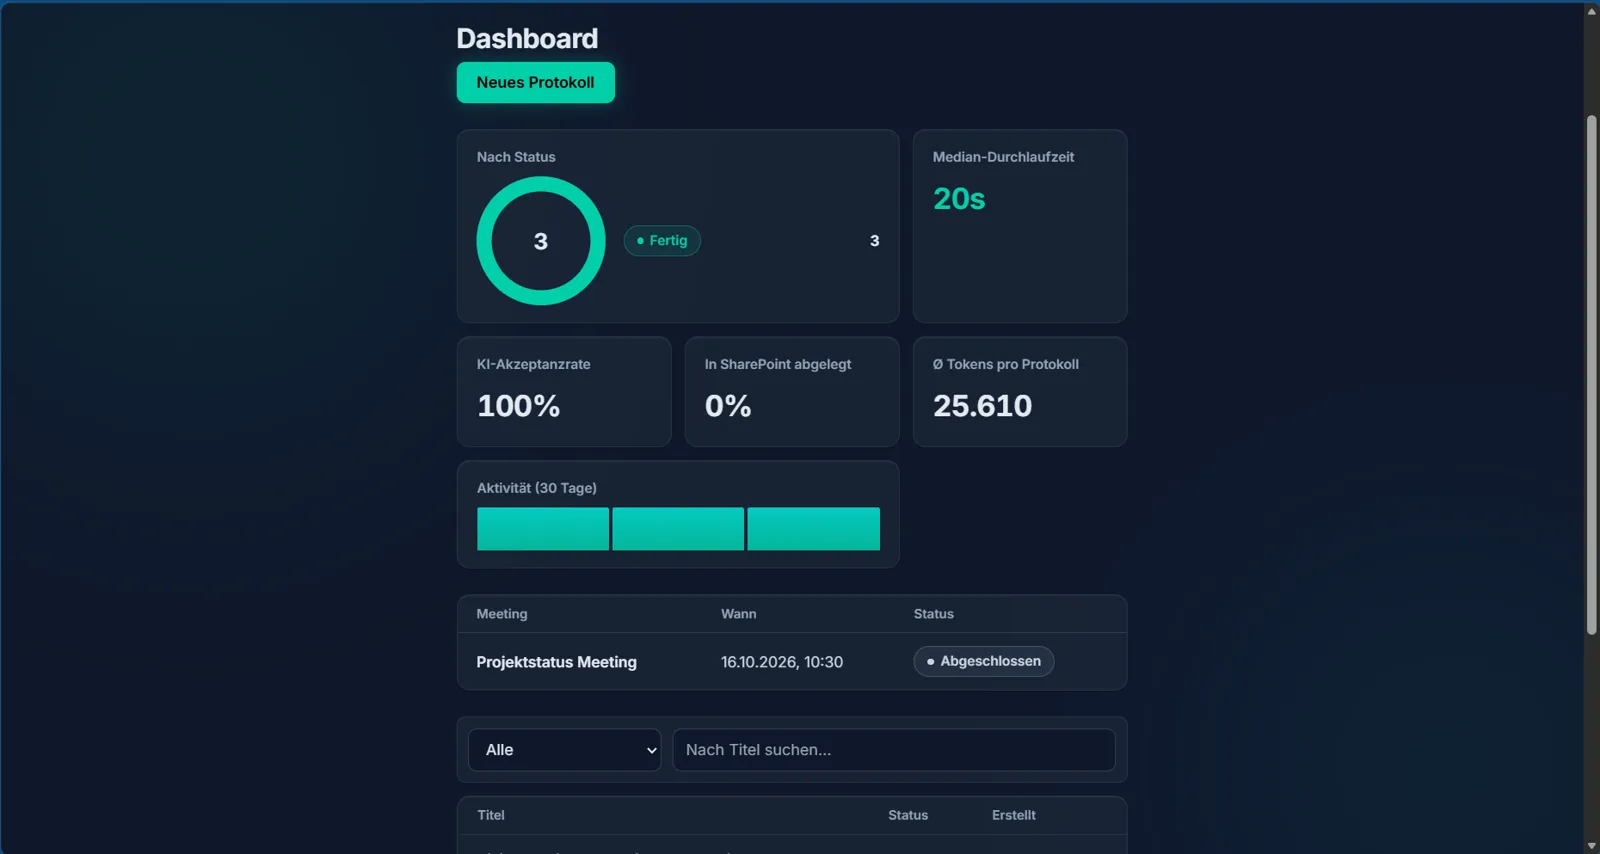
Task: Click the Meeting column header
Action: 502,614
